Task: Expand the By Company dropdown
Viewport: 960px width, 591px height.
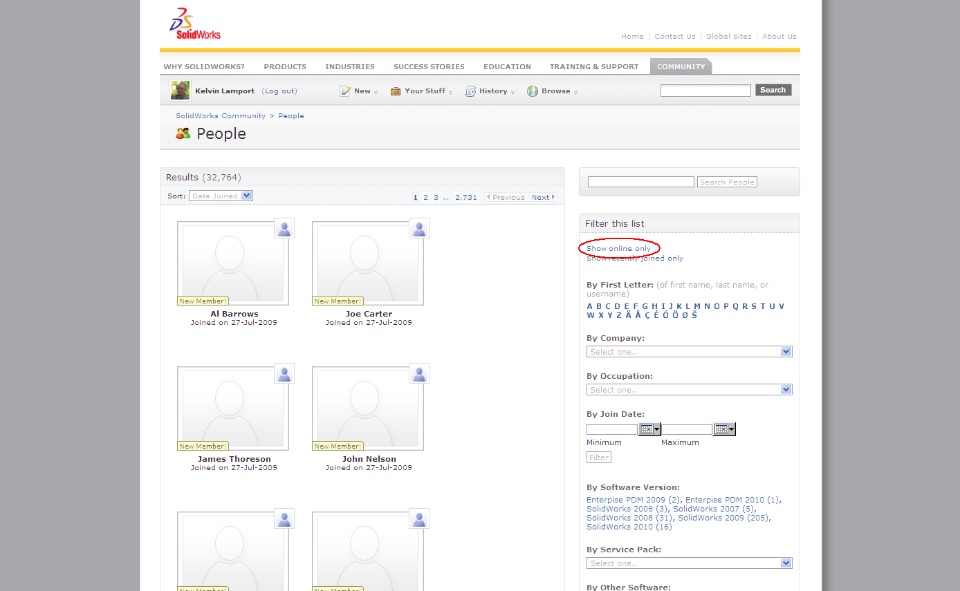Action: coord(689,352)
